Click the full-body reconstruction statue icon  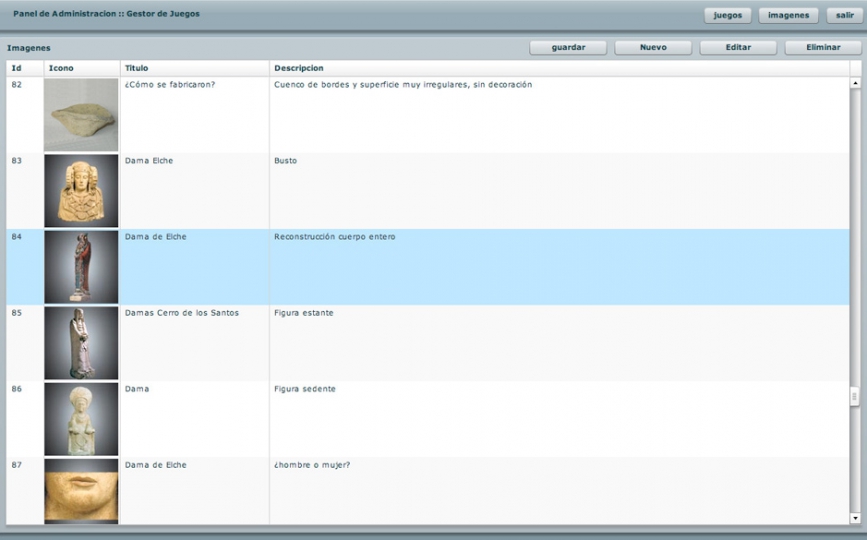[81, 267]
